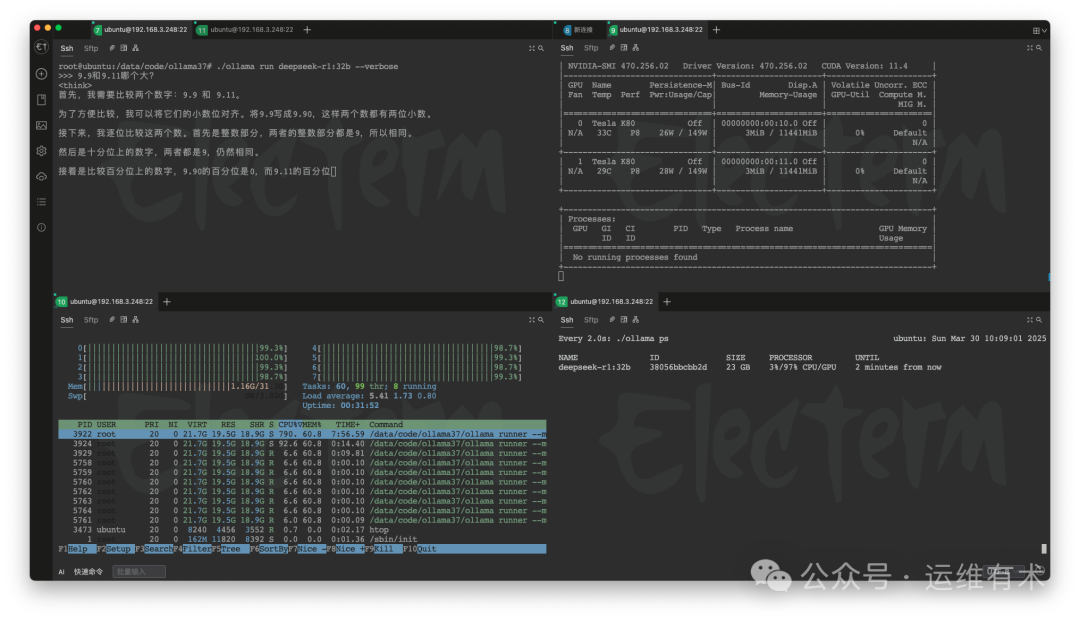Switch to tab 7 ubuntu@192.168.3.248:22
This screenshot has height=620, width=1080.
pyautogui.click(x=141, y=30)
